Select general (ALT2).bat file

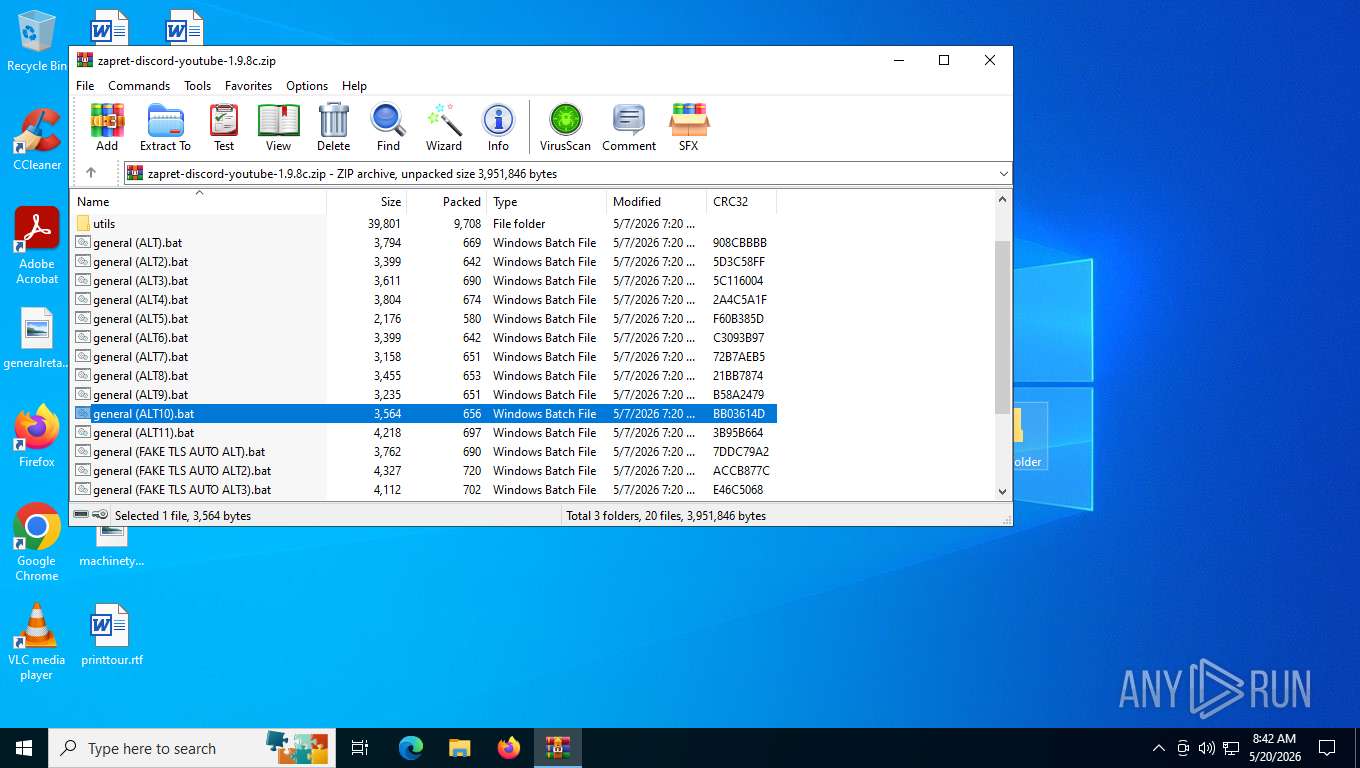423,262
